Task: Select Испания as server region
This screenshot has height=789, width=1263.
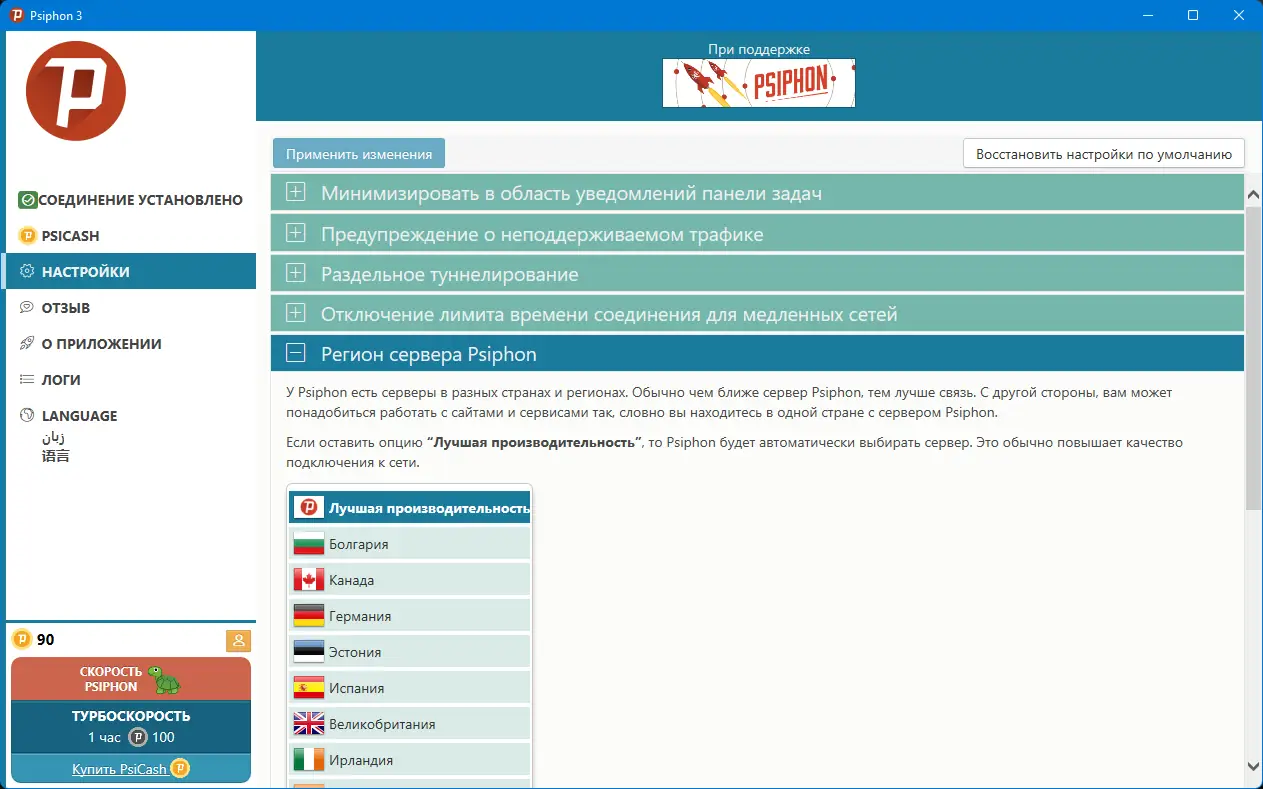Action: pyautogui.click(x=410, y=688)
